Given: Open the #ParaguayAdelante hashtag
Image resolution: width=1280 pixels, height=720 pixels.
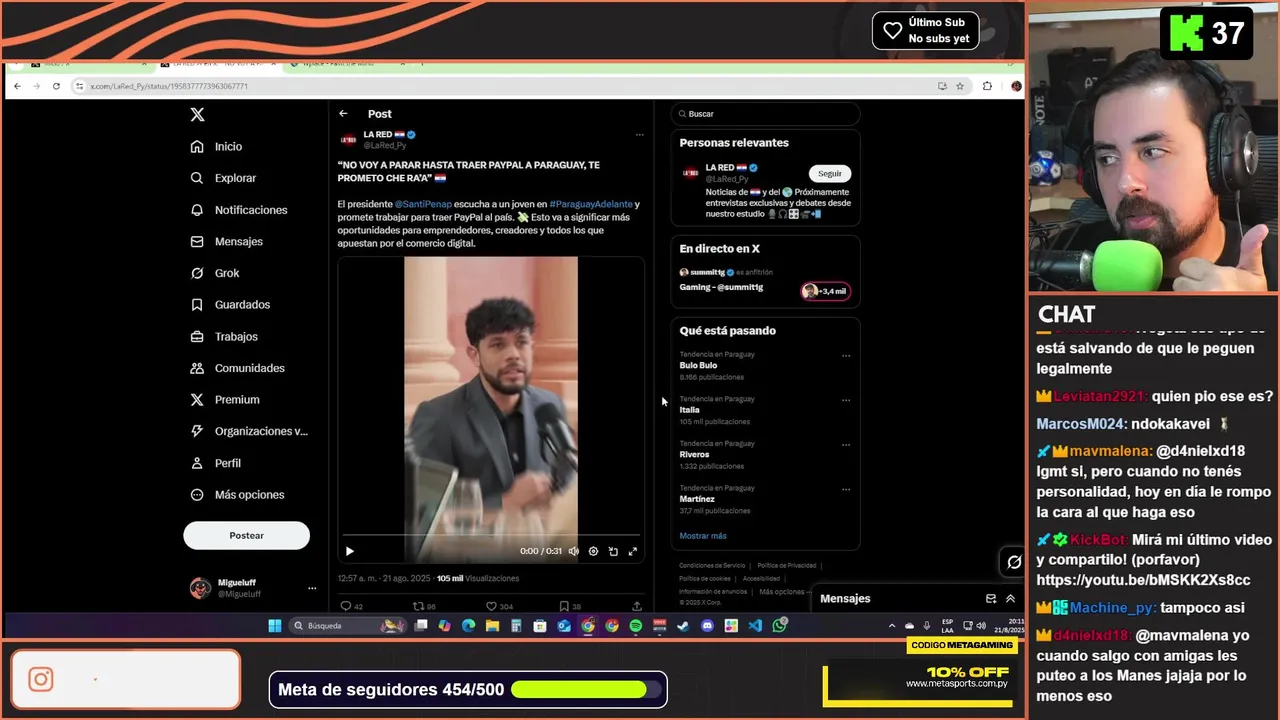Looking at the screenshot, I should 591,204.
